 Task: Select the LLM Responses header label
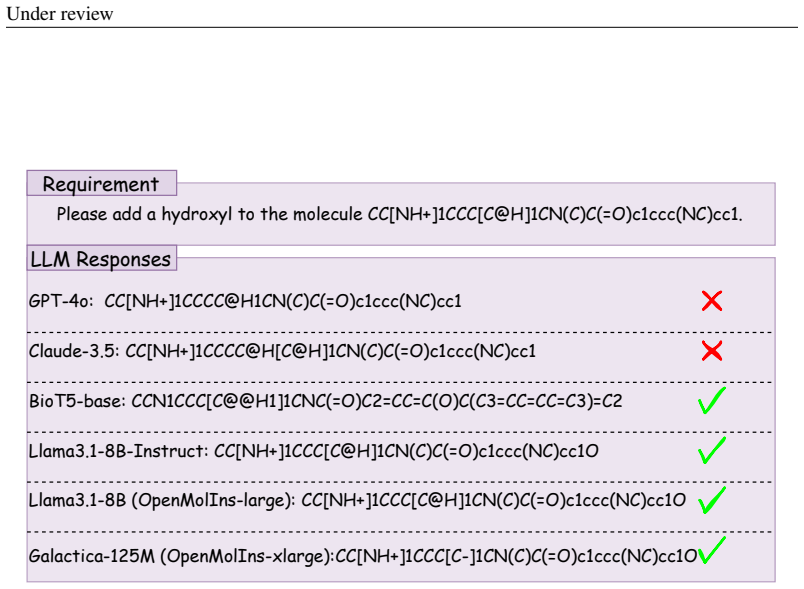point(100,259)
